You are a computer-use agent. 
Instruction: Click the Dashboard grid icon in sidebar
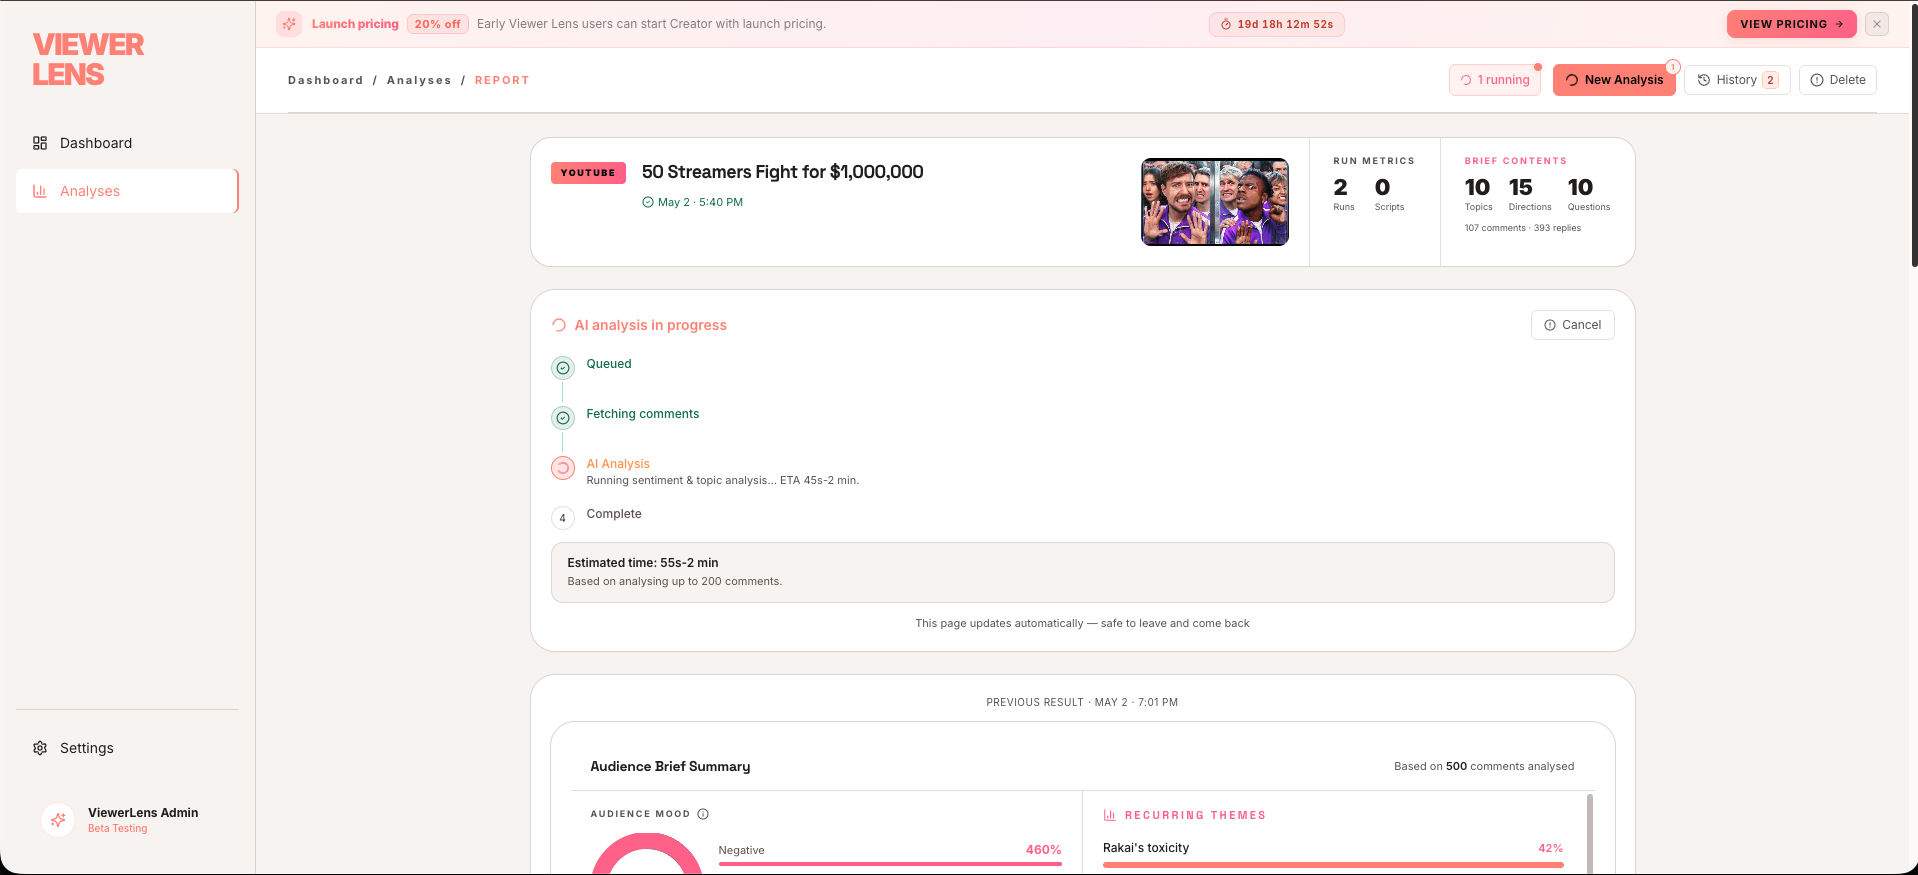(40, 143)
